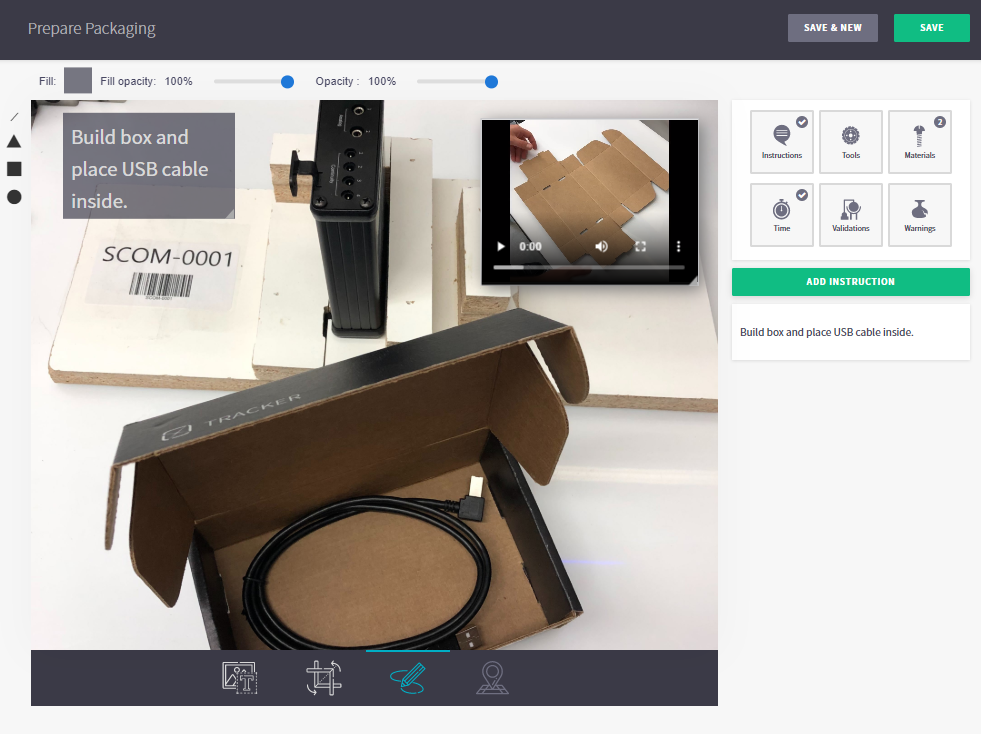Play the box-folding instruction video

[500, 246]
